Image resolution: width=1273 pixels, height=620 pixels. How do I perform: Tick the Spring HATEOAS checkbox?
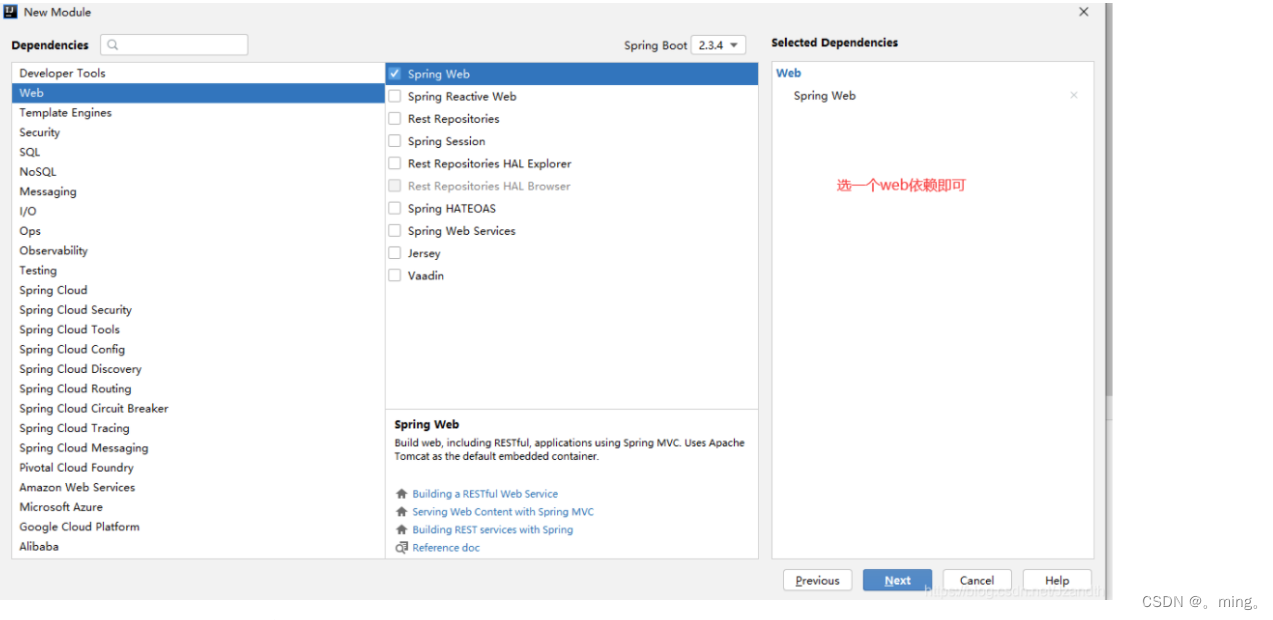pos(395,208)
